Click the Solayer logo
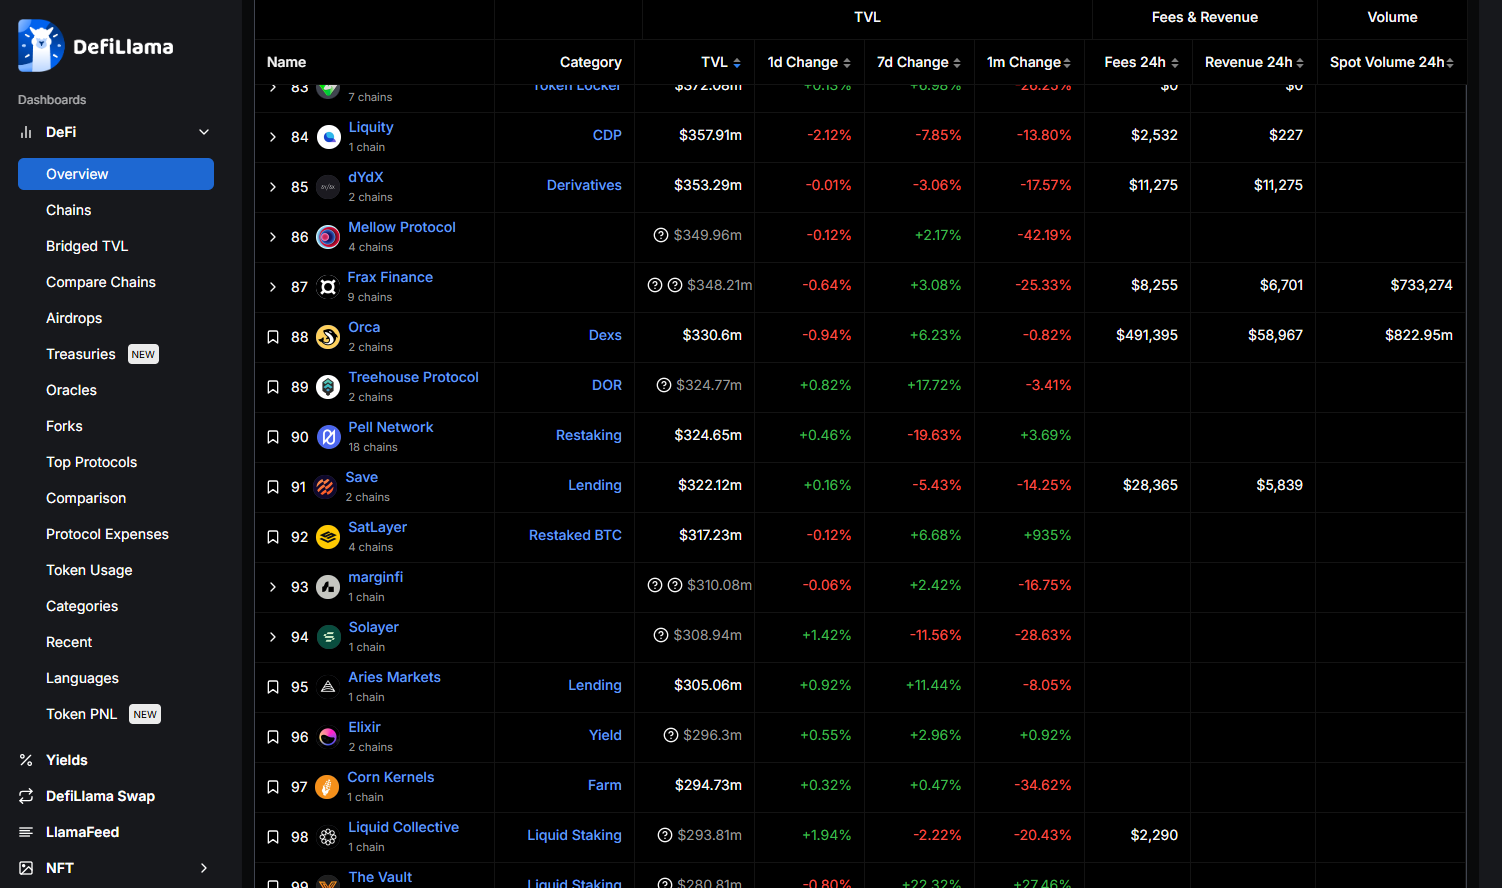The height and width of the screenshot is (888, 1502). point(328,637)
